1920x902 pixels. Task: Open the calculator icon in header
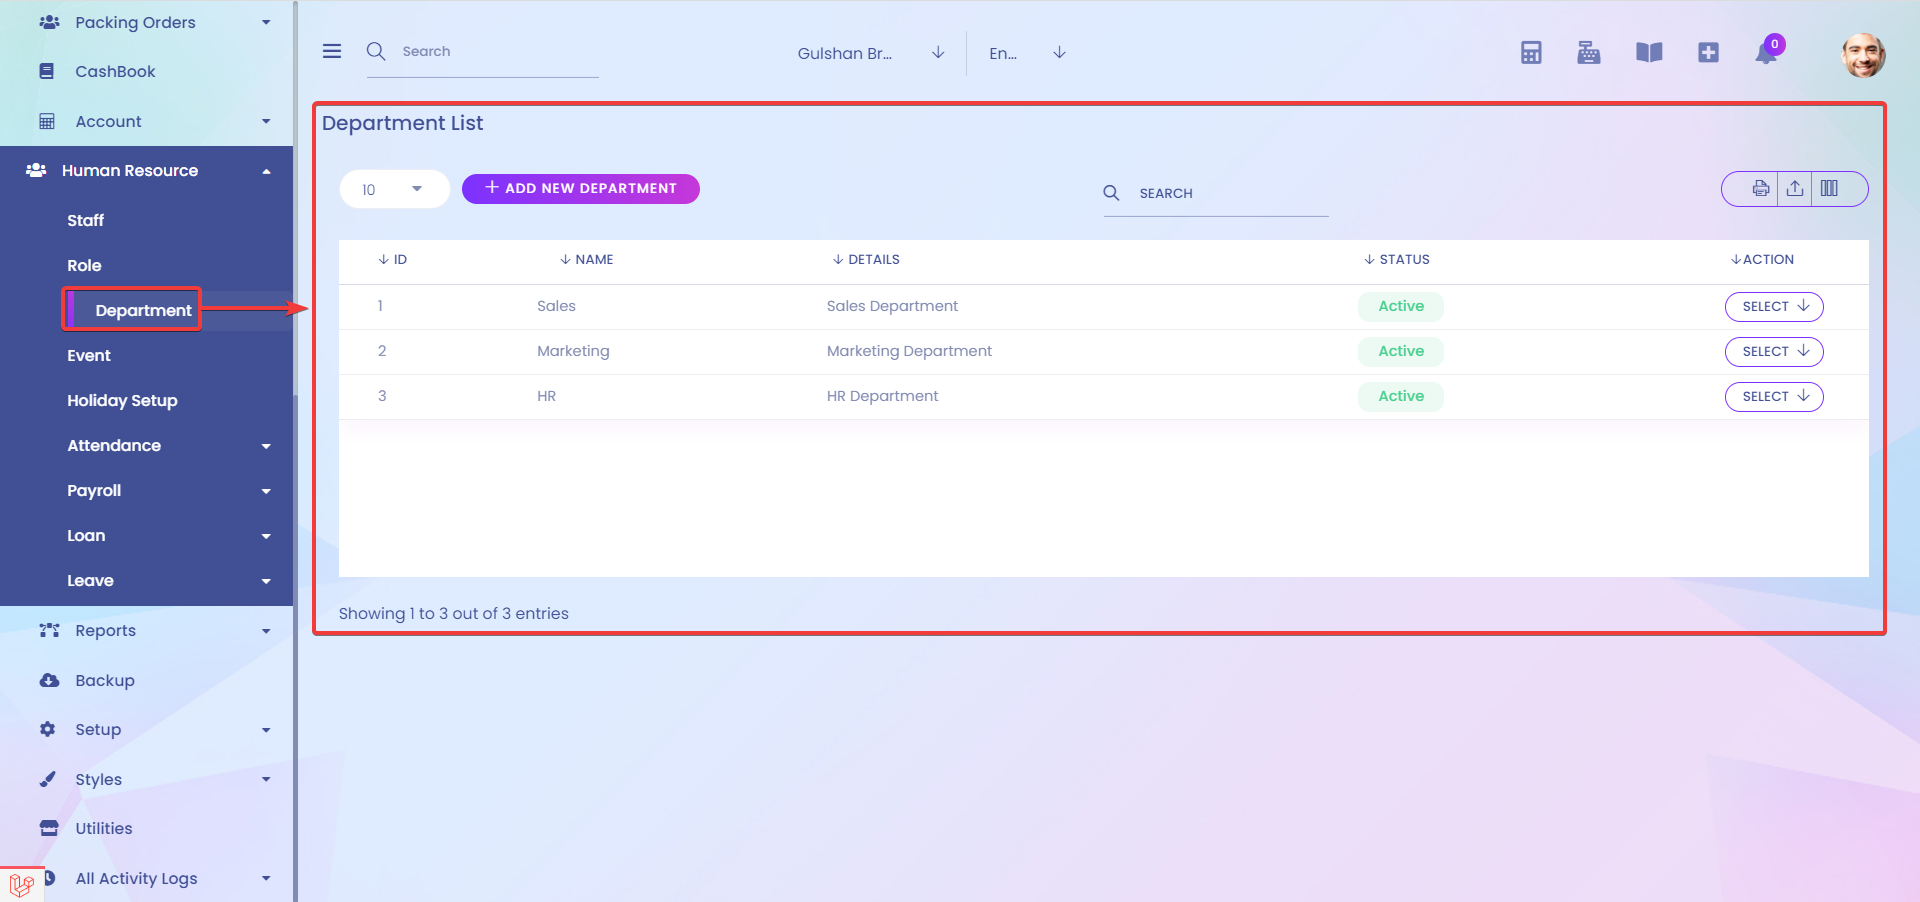pos(1531,52)
